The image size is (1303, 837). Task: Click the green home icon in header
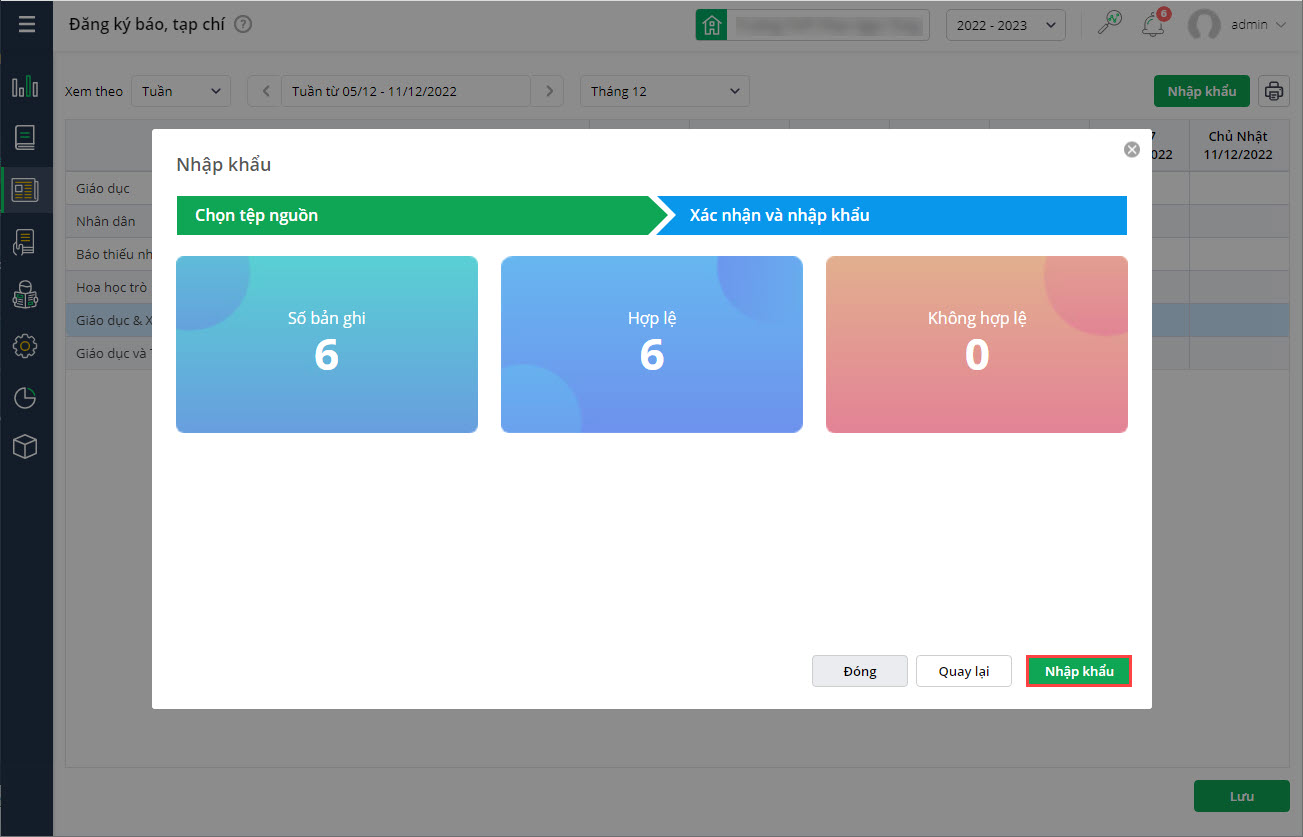(x=711, y=25)
